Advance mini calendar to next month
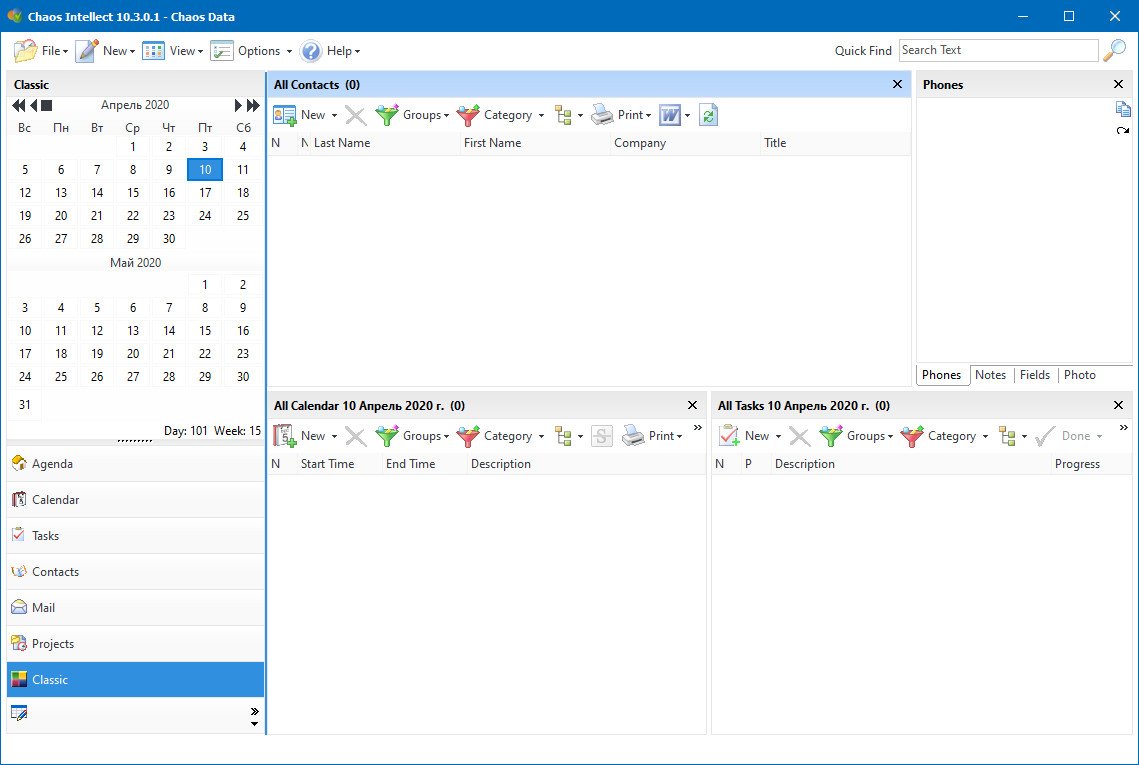The image size is (1139, 765). coord(239,105)
